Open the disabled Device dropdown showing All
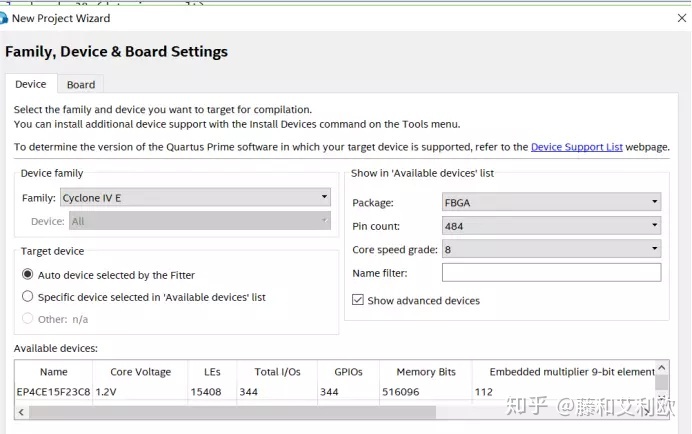This screenshot has width=692, height=434. [199, 221]
